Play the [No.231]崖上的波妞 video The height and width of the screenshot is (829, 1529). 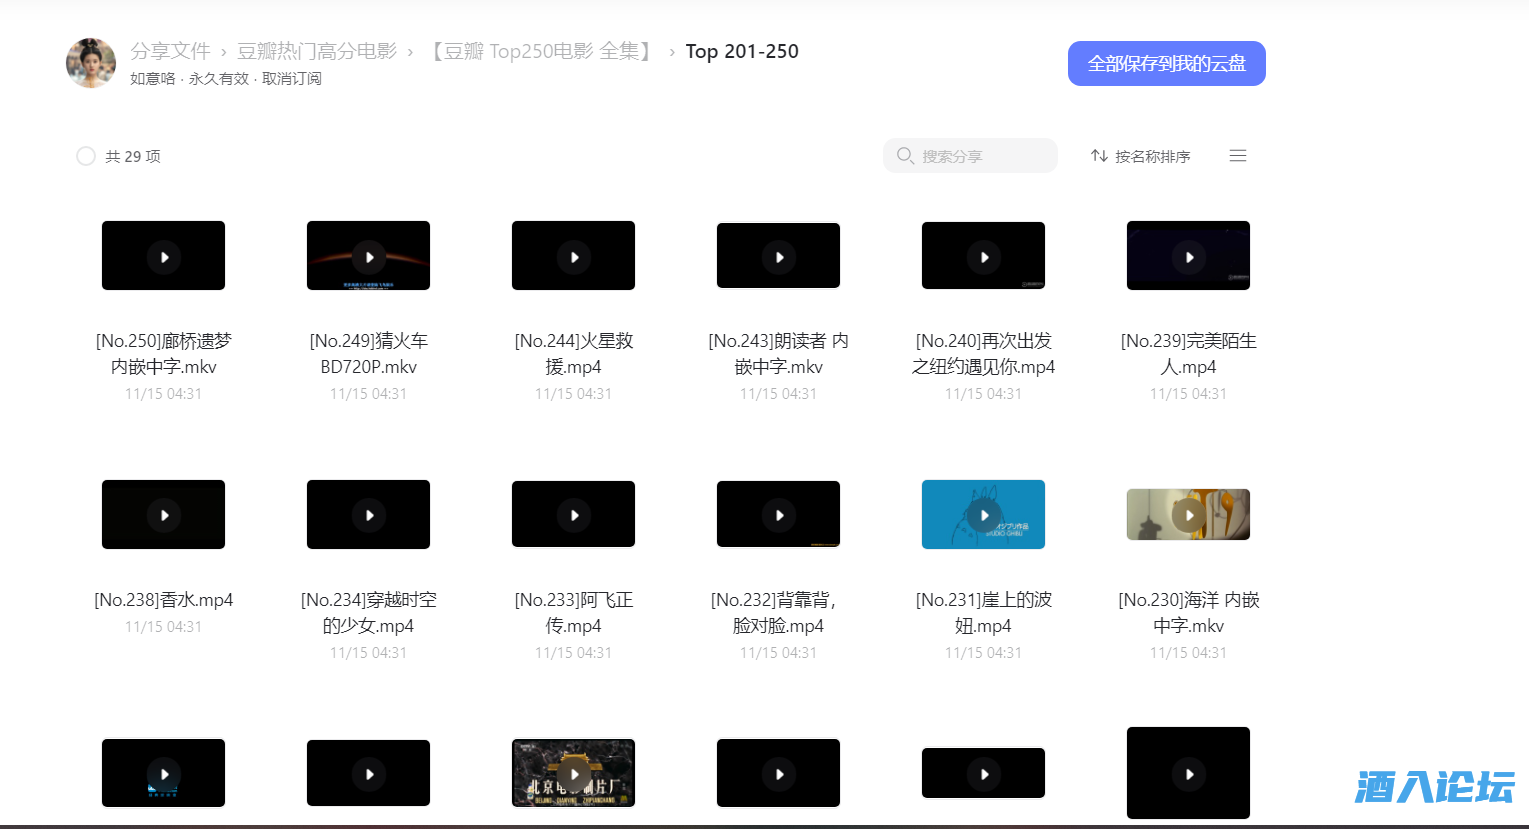(983, 514)
